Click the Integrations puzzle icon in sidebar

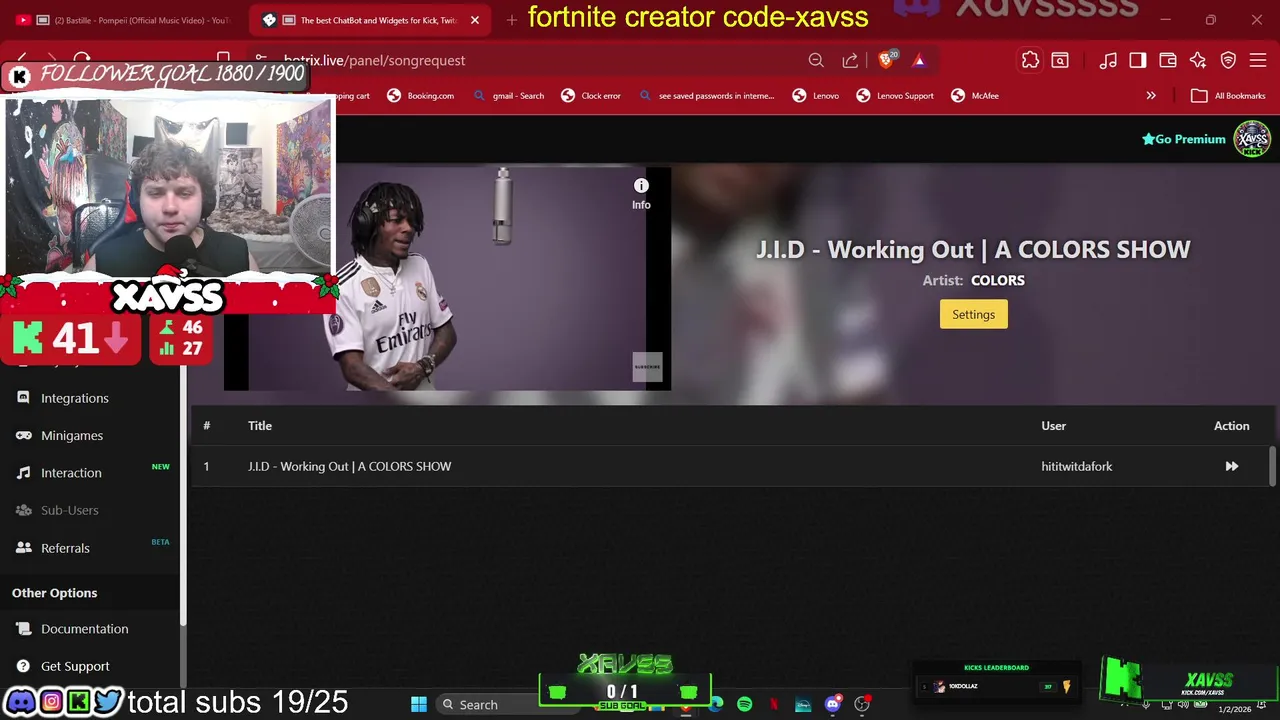23,398
